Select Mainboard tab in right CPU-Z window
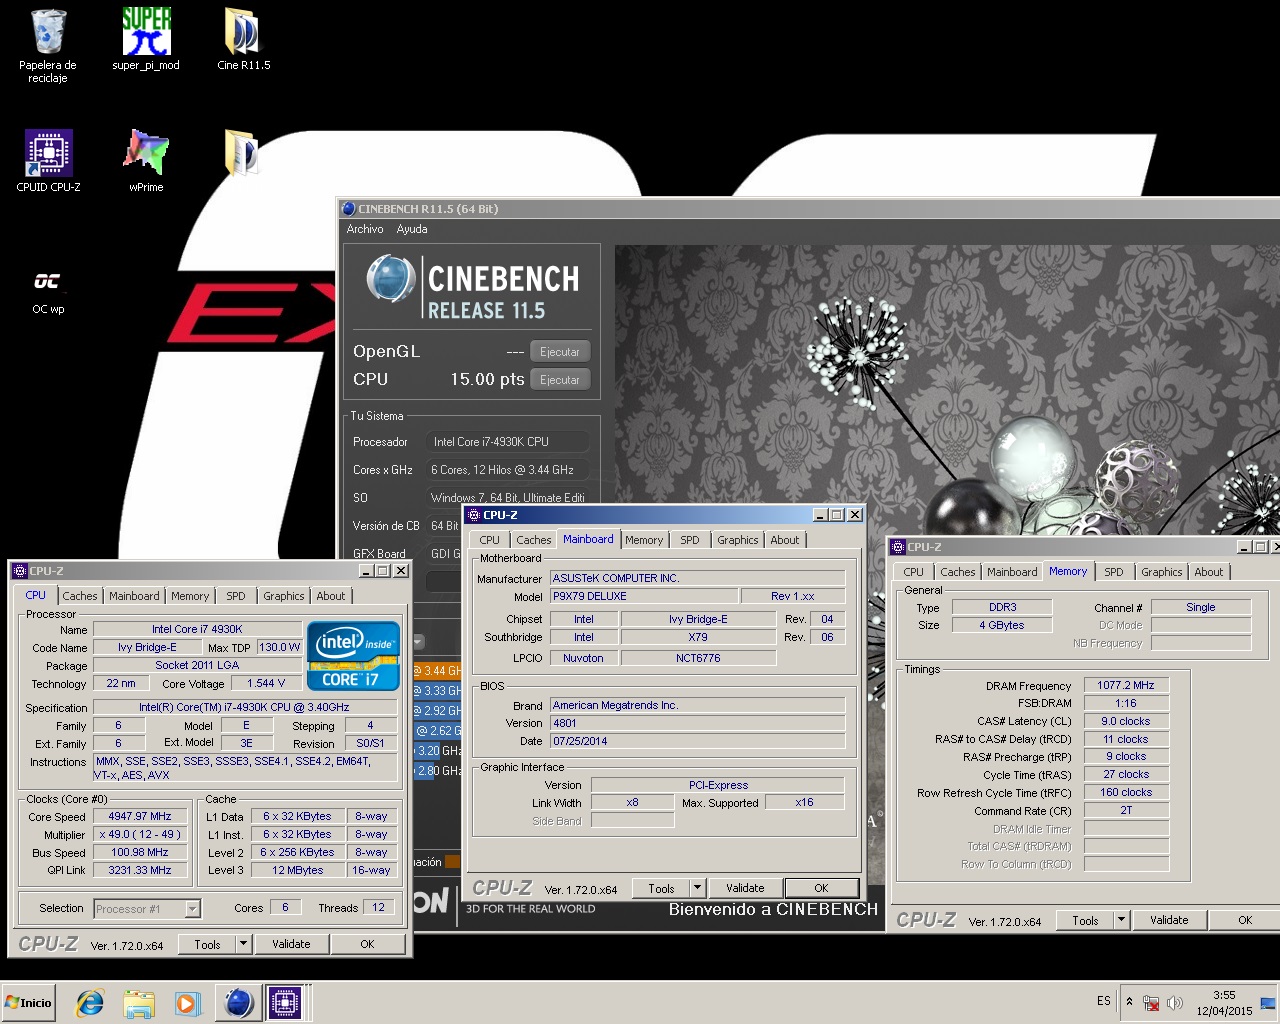Viewport: 1280px width, 1024px height. click(1012, 572)
